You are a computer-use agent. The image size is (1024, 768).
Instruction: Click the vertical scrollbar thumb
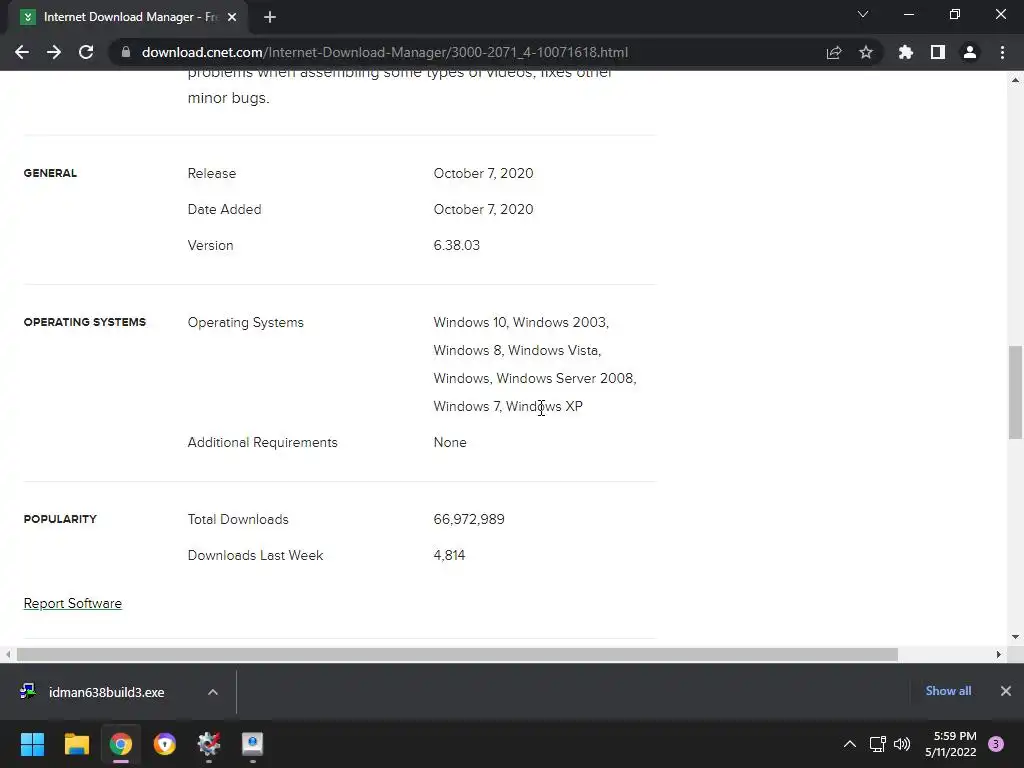(1016, 392)
